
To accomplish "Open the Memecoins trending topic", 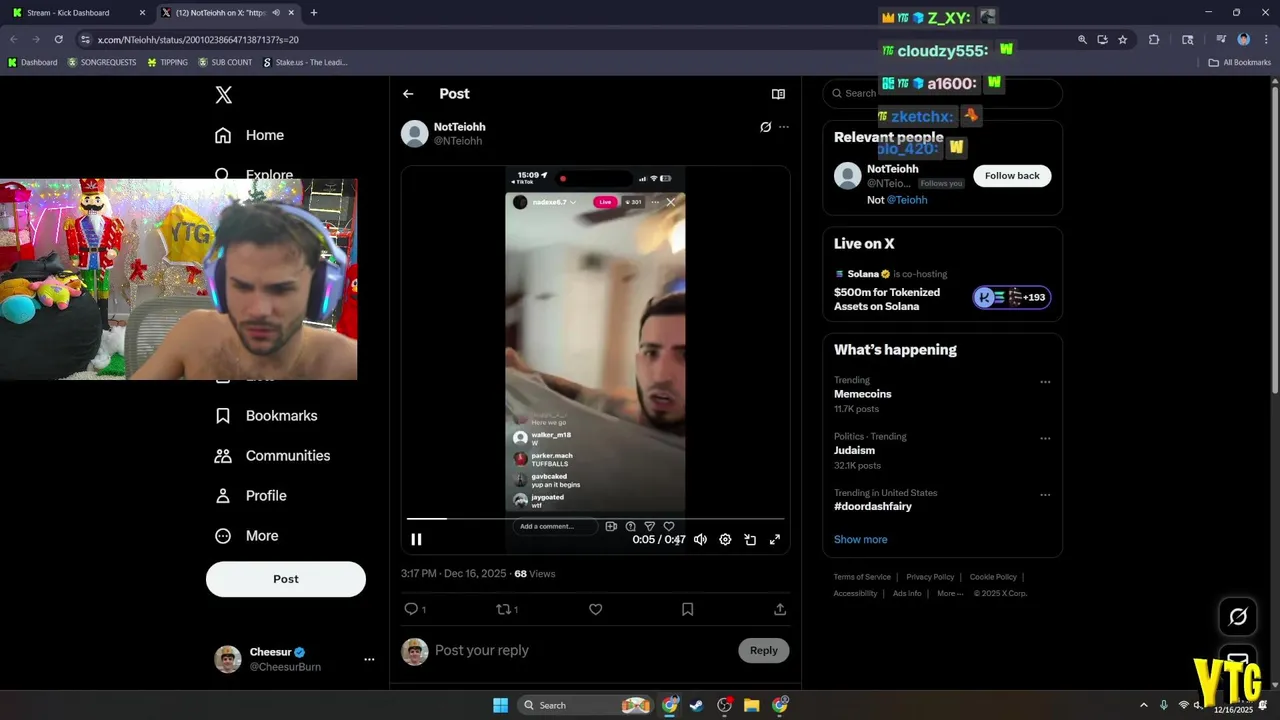I will click(863, 394).
